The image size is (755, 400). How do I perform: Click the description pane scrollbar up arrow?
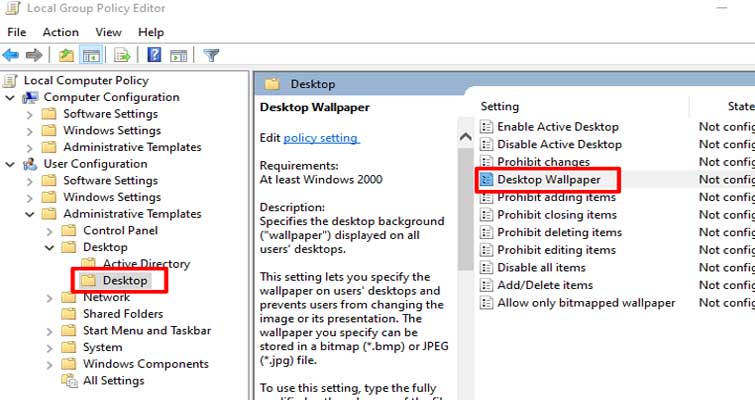[x=464, y=137]
